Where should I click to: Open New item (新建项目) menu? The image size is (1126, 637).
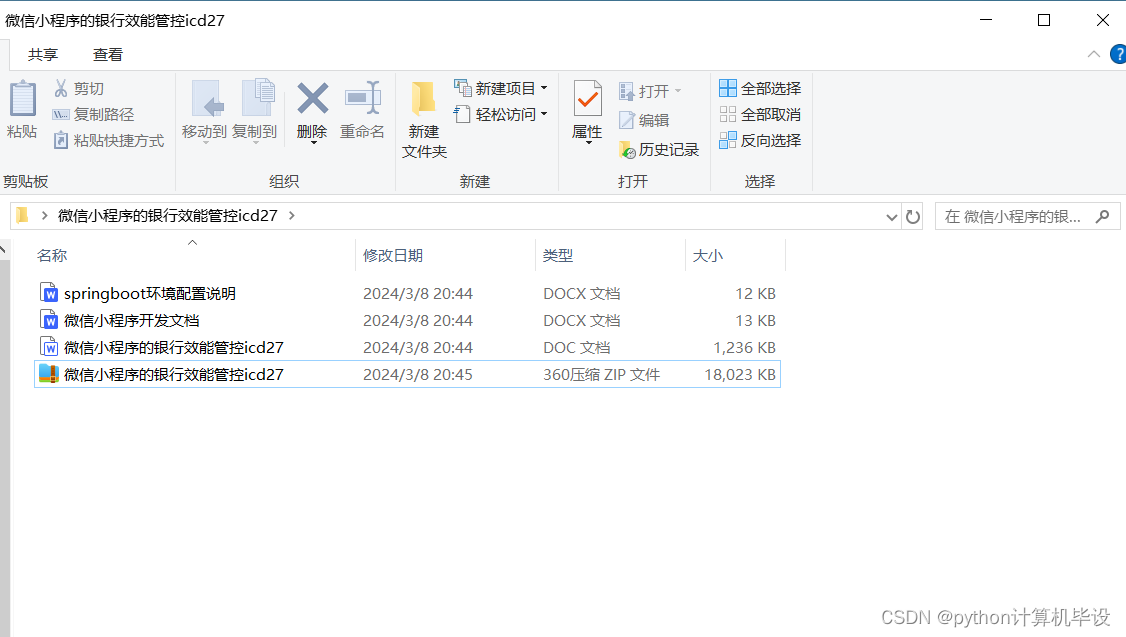point(501,88)
